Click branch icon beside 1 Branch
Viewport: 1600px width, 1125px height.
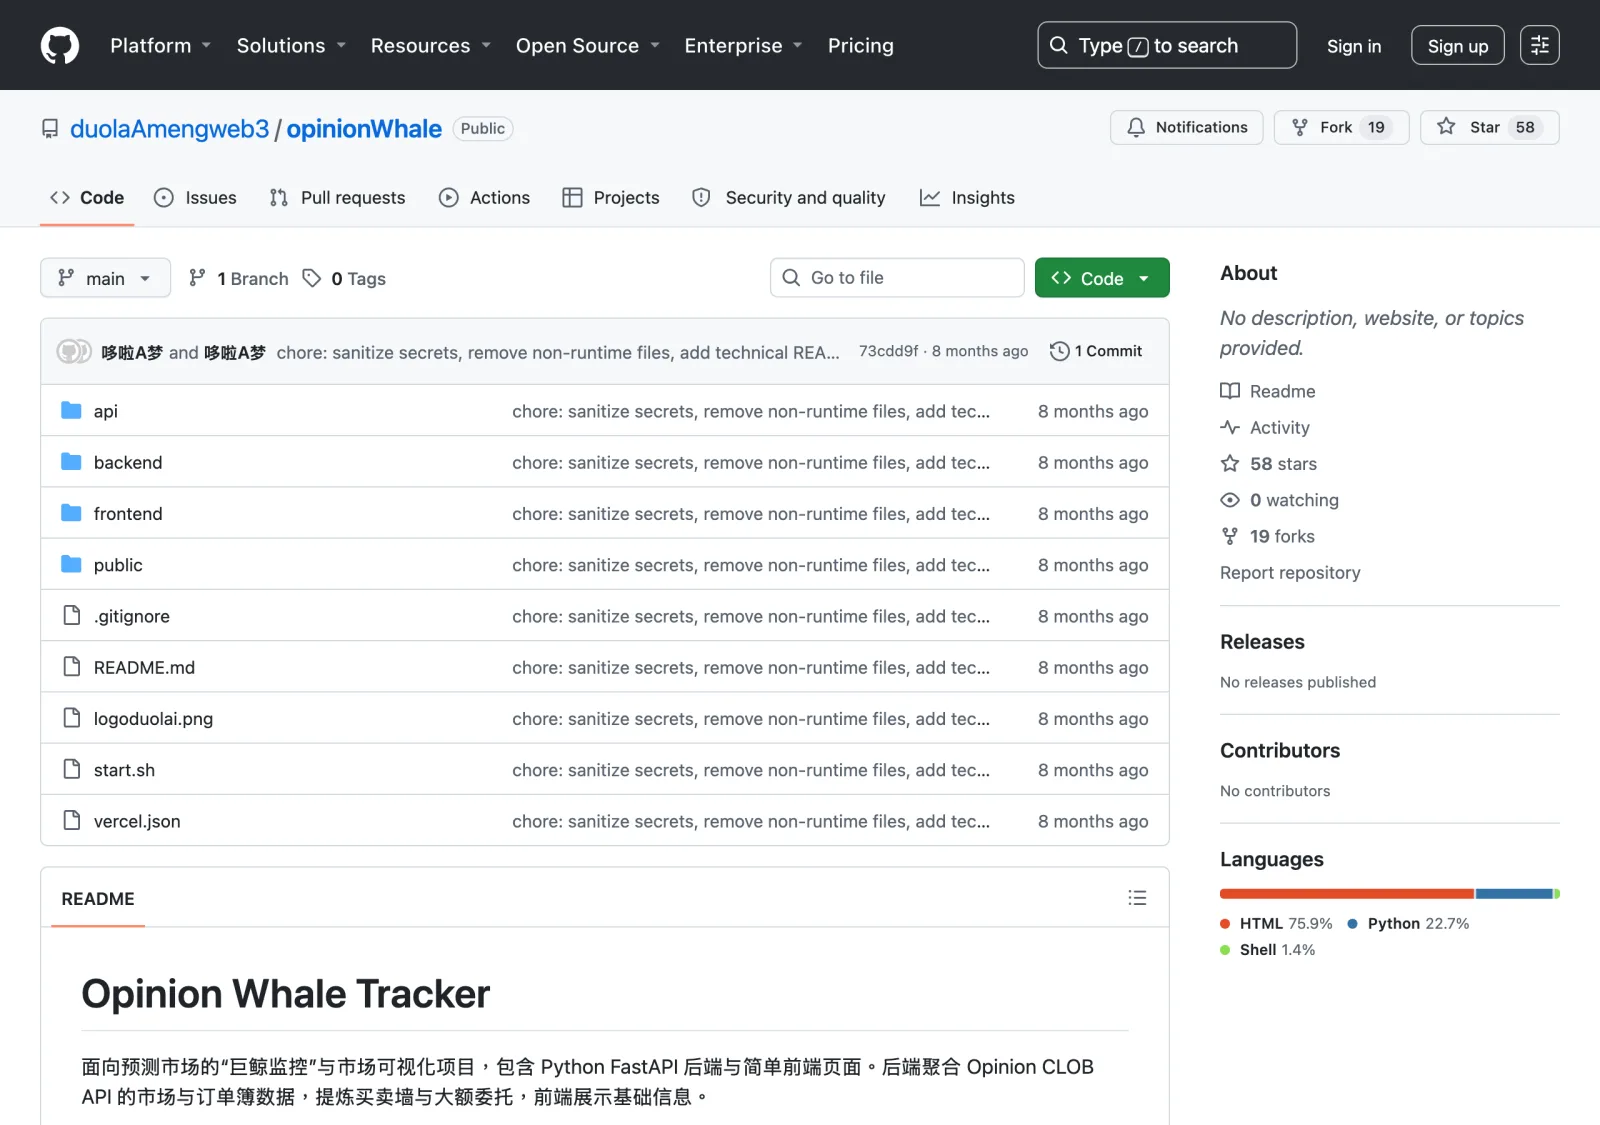click(198, 278)
